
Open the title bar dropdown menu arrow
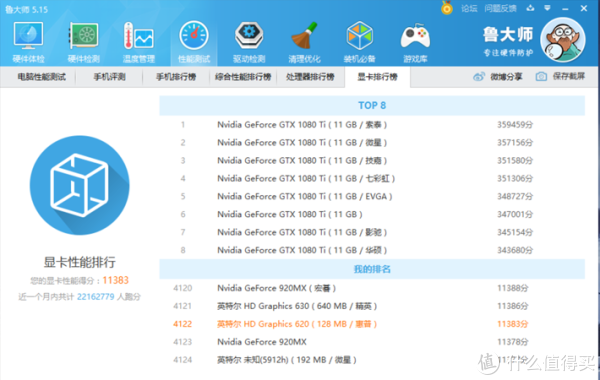click(x=547, y=8)
